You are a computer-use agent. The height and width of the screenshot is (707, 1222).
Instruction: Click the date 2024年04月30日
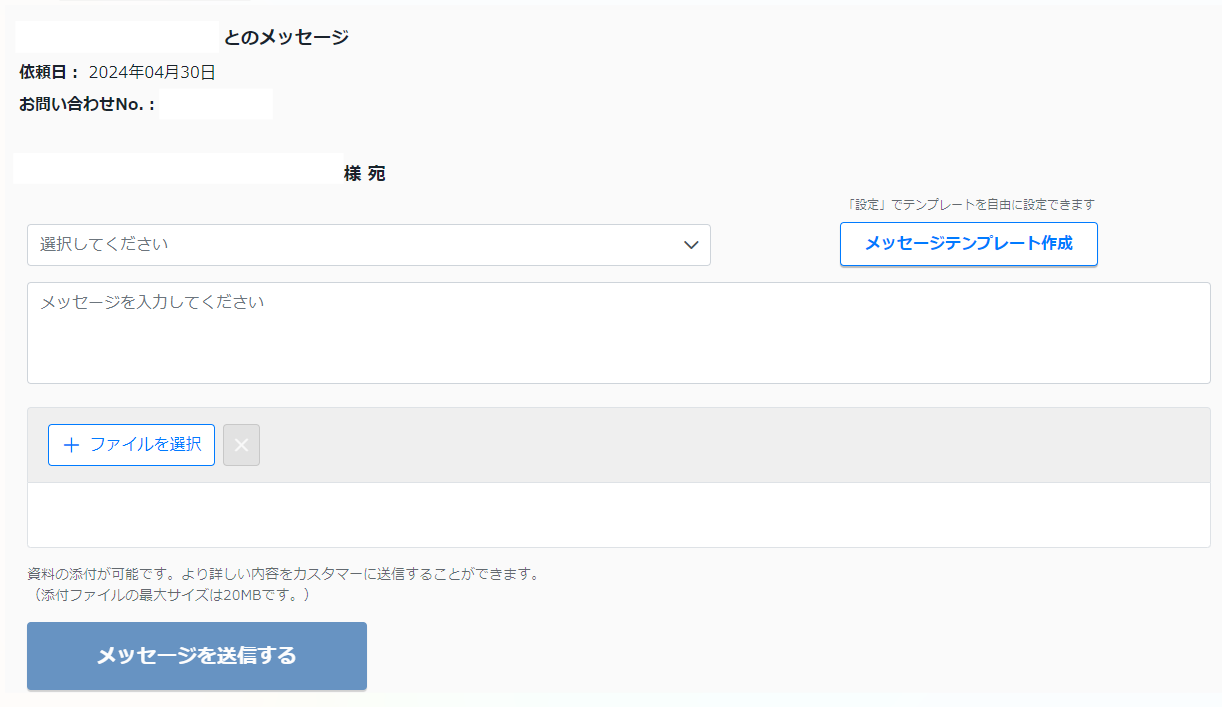[152, 72]
